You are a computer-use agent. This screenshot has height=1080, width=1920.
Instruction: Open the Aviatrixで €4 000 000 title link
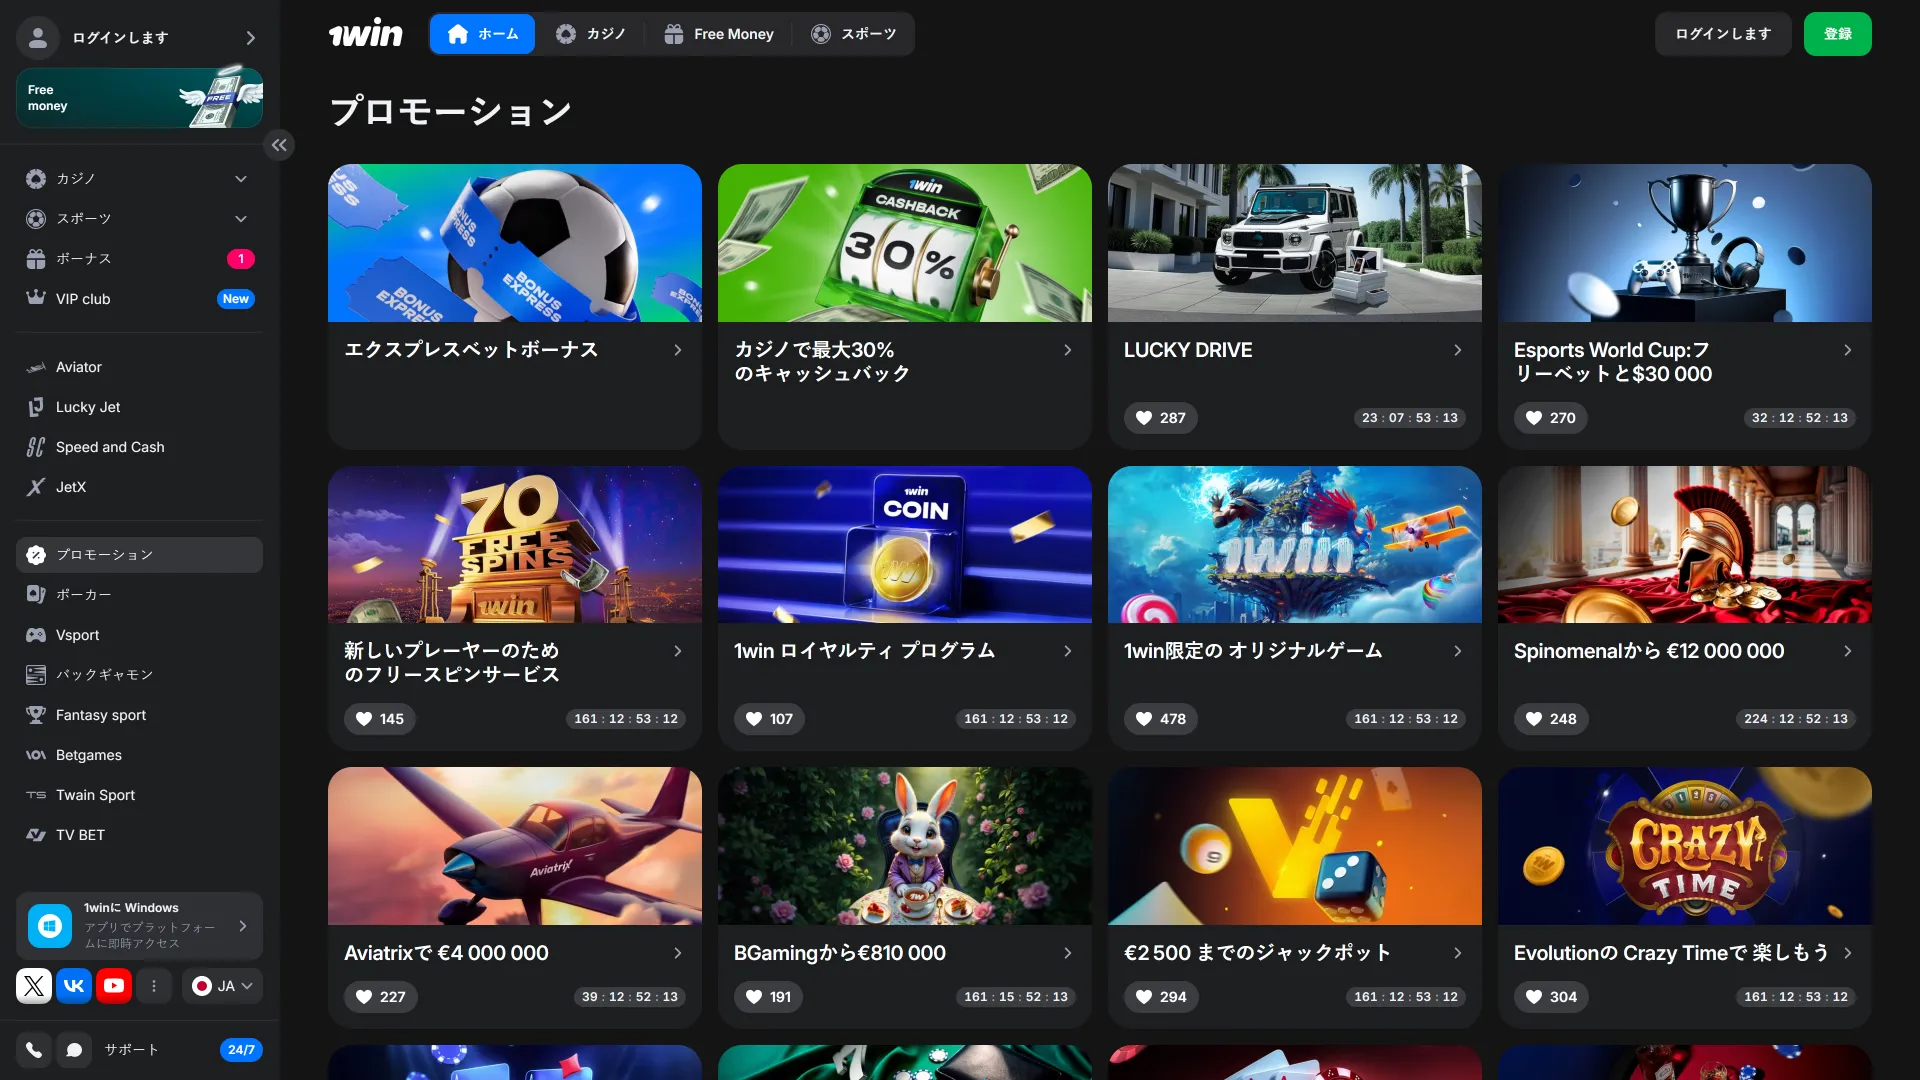pos(446,953)
